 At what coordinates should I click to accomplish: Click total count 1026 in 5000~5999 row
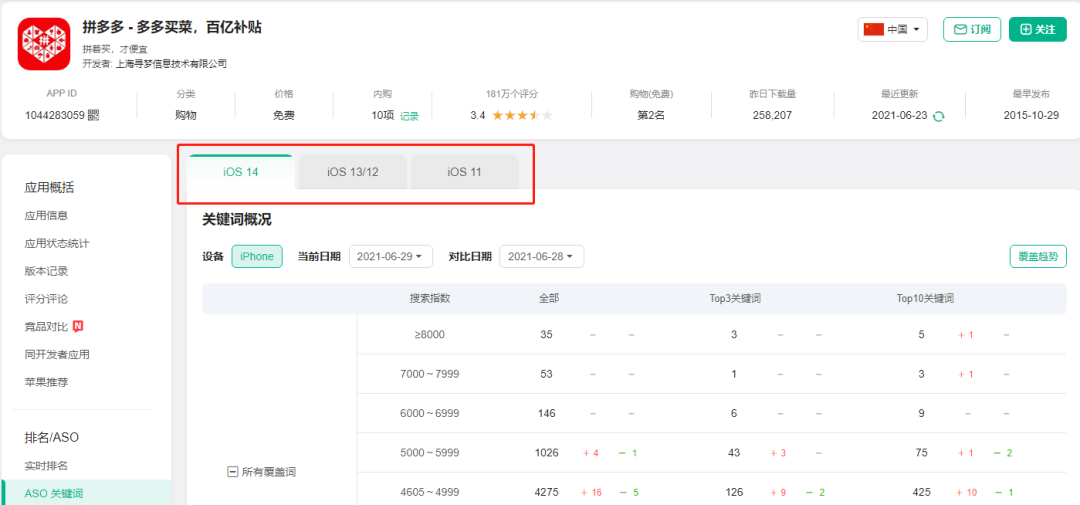(546, 453)
